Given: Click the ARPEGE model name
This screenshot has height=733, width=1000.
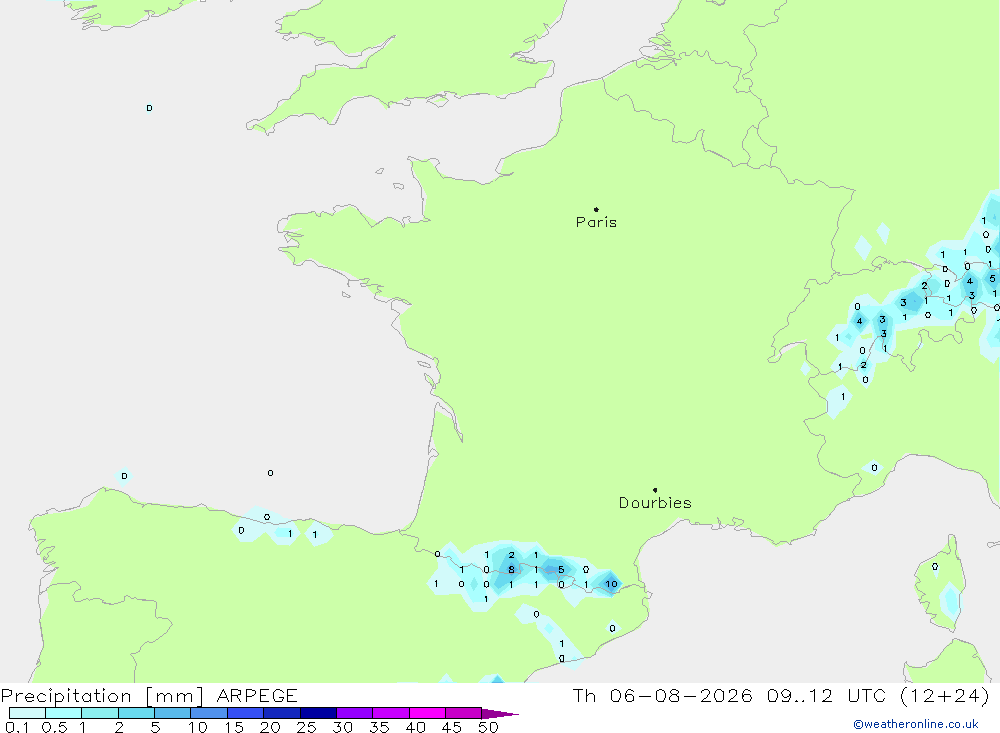Looking at the screenshot, I should (x=257, y=695).
